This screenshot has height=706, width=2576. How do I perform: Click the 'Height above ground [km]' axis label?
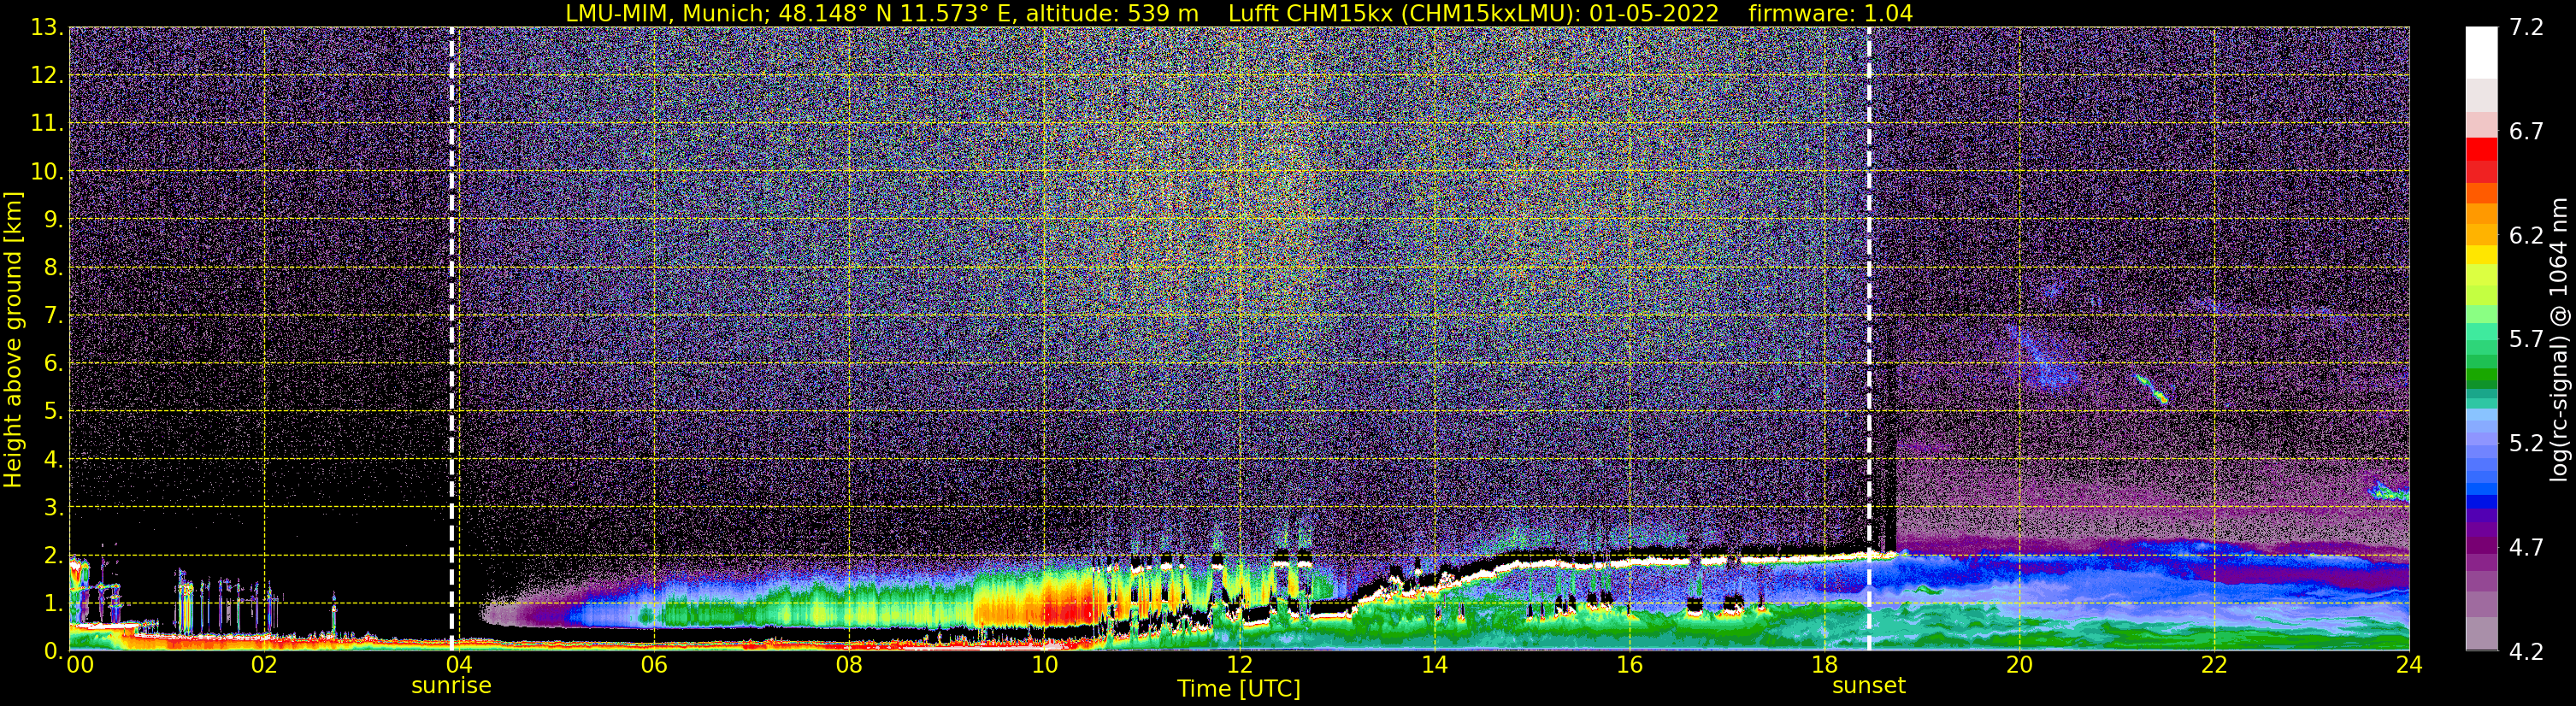click(x=13, y=339)
